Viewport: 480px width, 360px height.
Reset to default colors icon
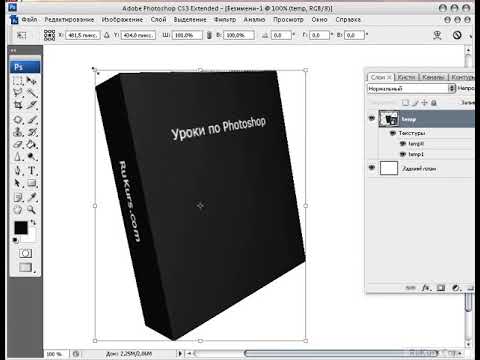tap(15, 240)
